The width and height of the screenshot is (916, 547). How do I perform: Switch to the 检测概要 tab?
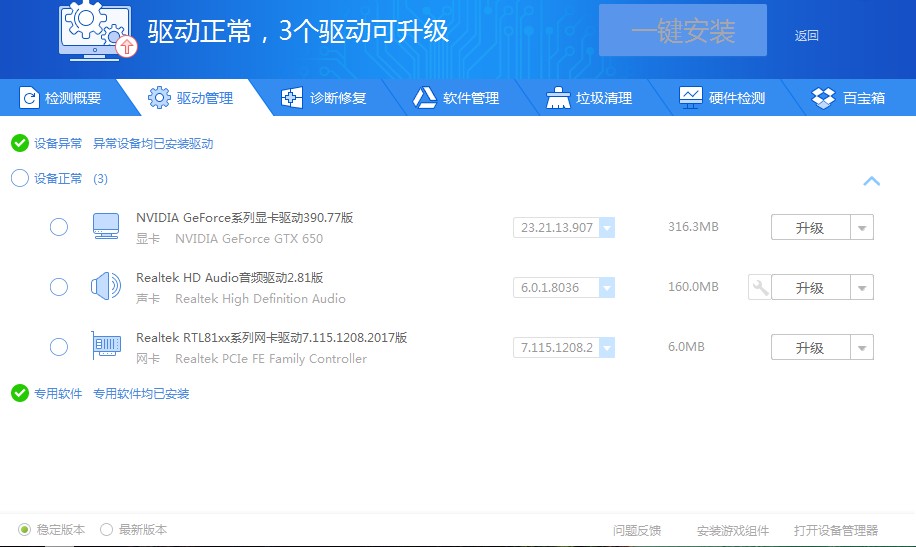[60, 98]
